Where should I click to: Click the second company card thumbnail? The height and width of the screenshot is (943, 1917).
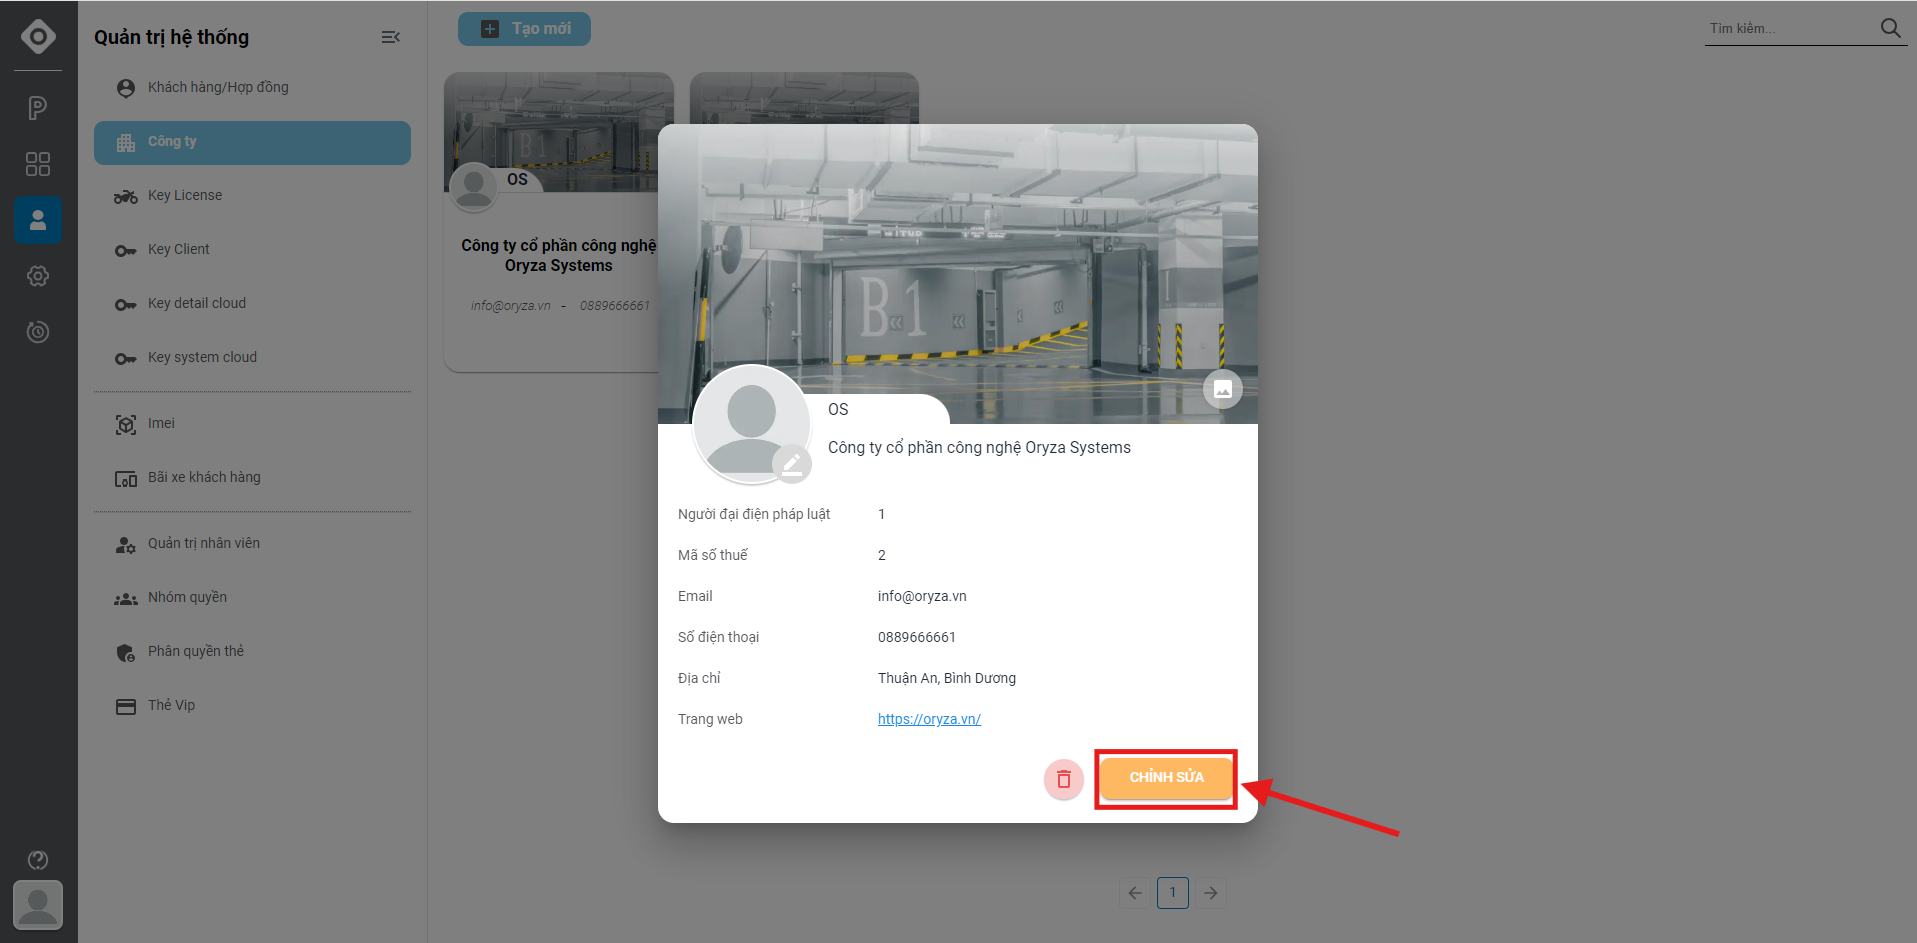tap(804, 98)
